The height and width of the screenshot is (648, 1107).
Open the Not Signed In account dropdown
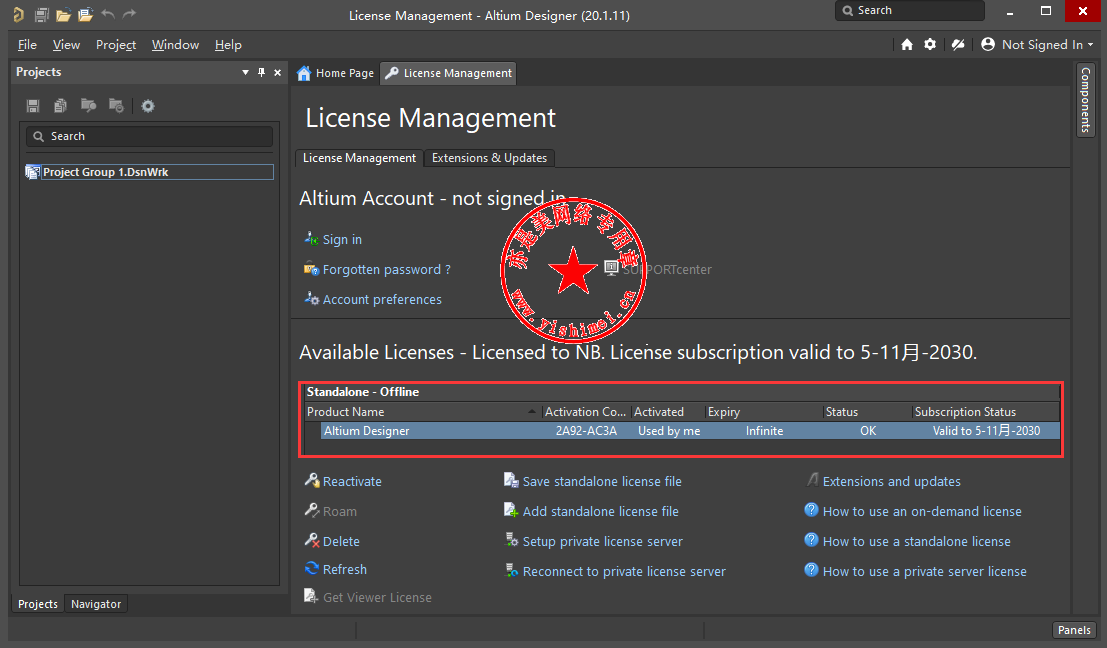[x=1037, y=44]
